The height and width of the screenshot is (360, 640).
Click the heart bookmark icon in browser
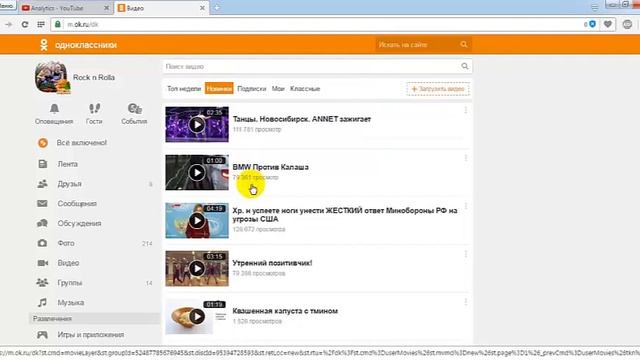pos(608,24)
